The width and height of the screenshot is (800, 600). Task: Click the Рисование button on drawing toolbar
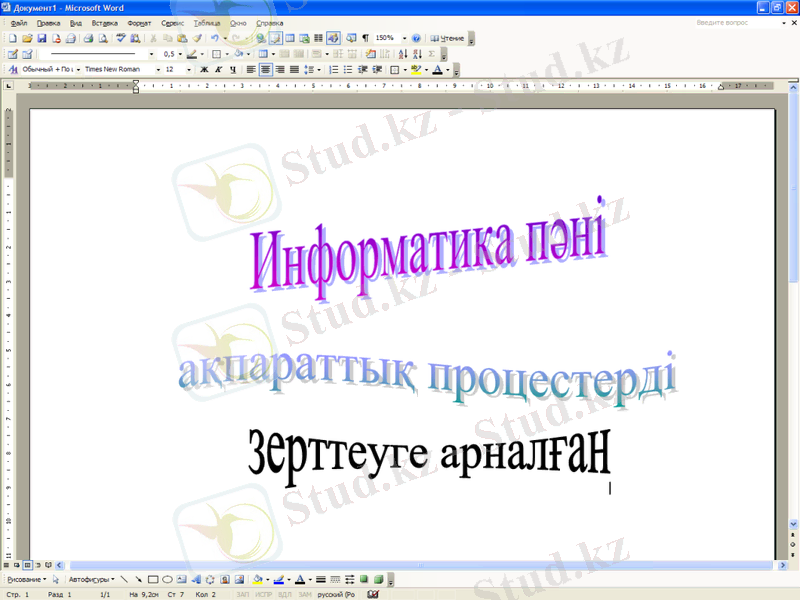point(26,579)
